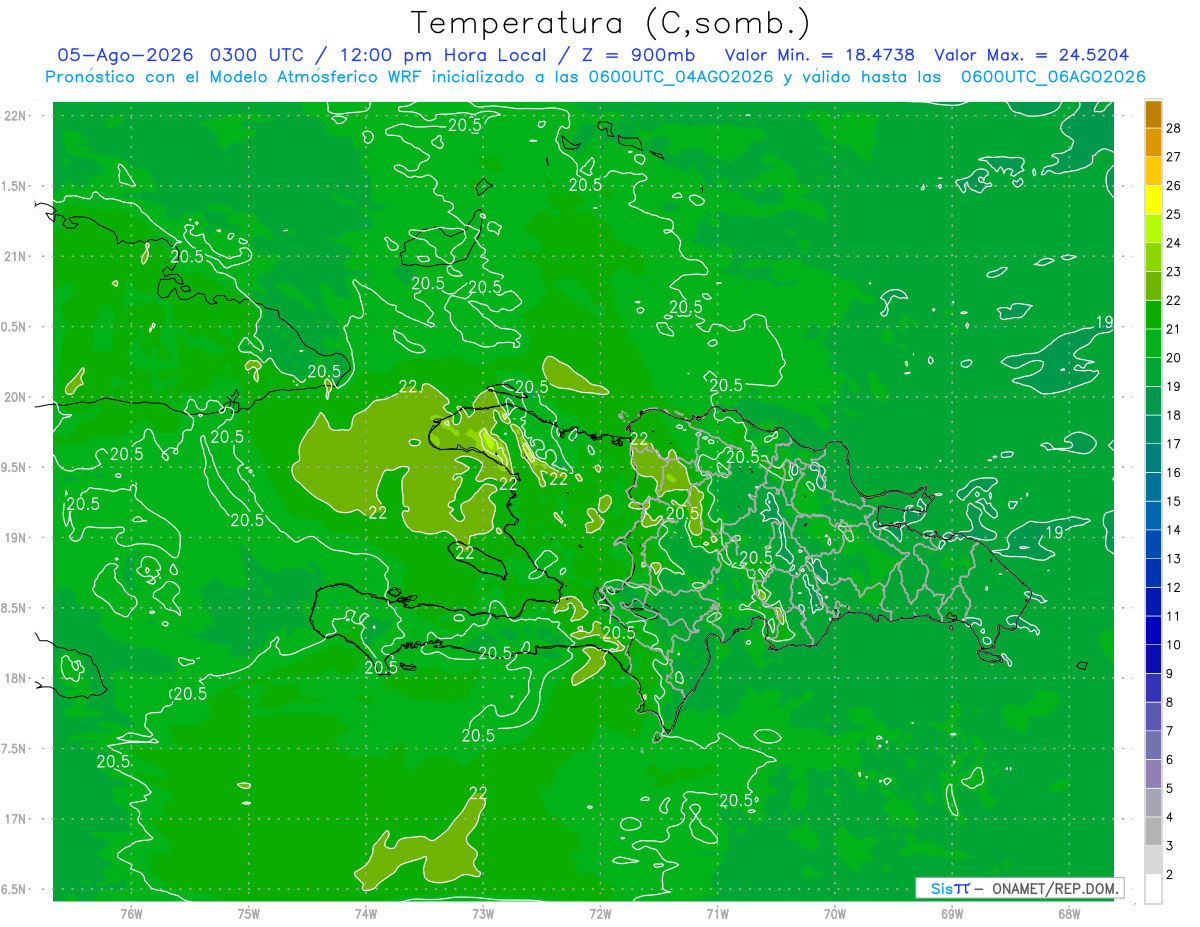
Task: Pick the white legend swatch below 2
Action: point(1153,889)
